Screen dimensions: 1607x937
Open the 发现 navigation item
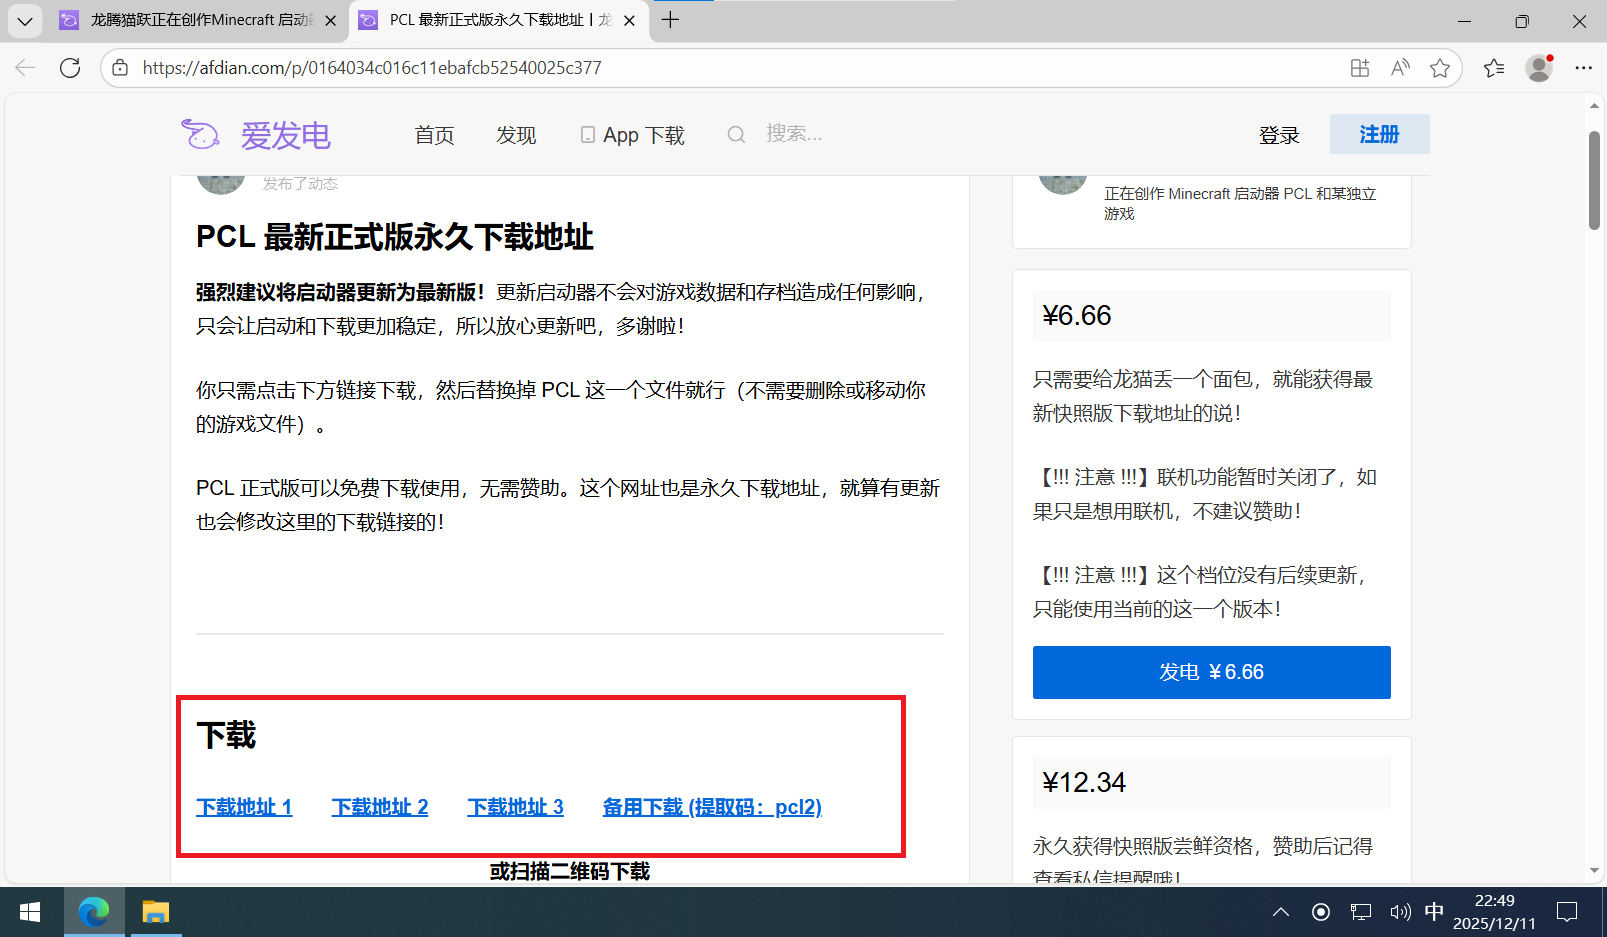[x=516, y=135]
